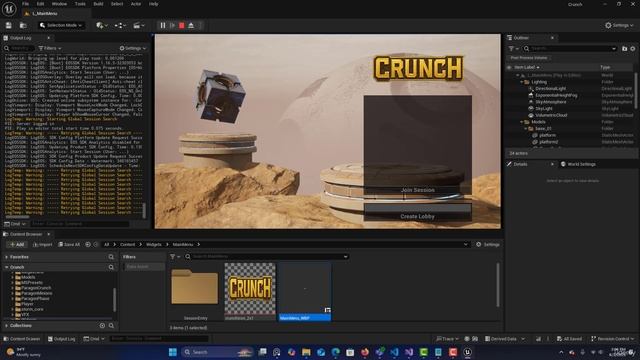
Task: Toggle the visibility eye column header in Outliner
Action: (509, 67)
